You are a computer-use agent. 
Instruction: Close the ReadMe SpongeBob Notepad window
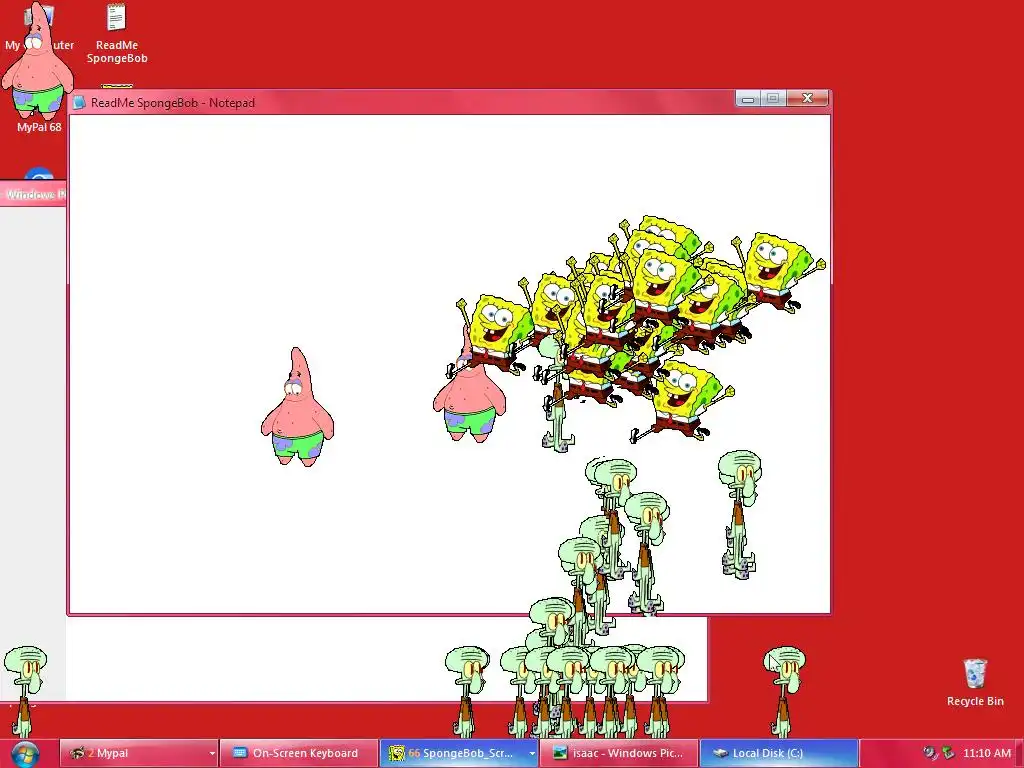coord(807,99)
